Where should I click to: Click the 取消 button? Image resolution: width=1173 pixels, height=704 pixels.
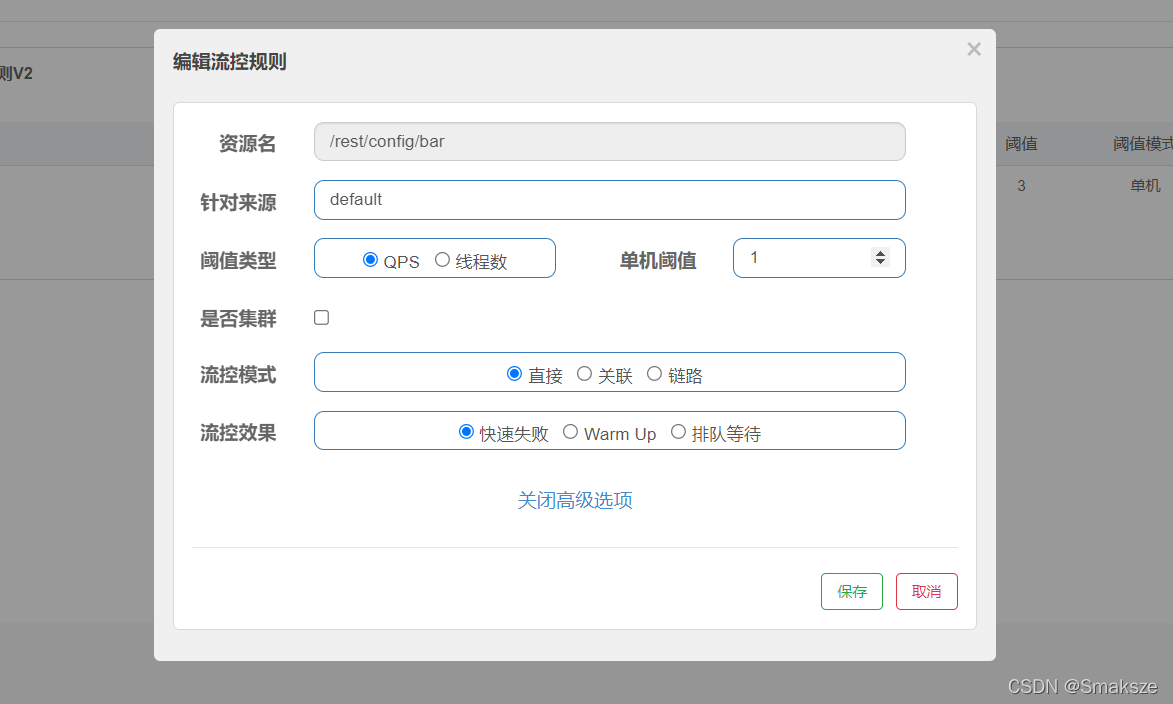coord(926,592)
